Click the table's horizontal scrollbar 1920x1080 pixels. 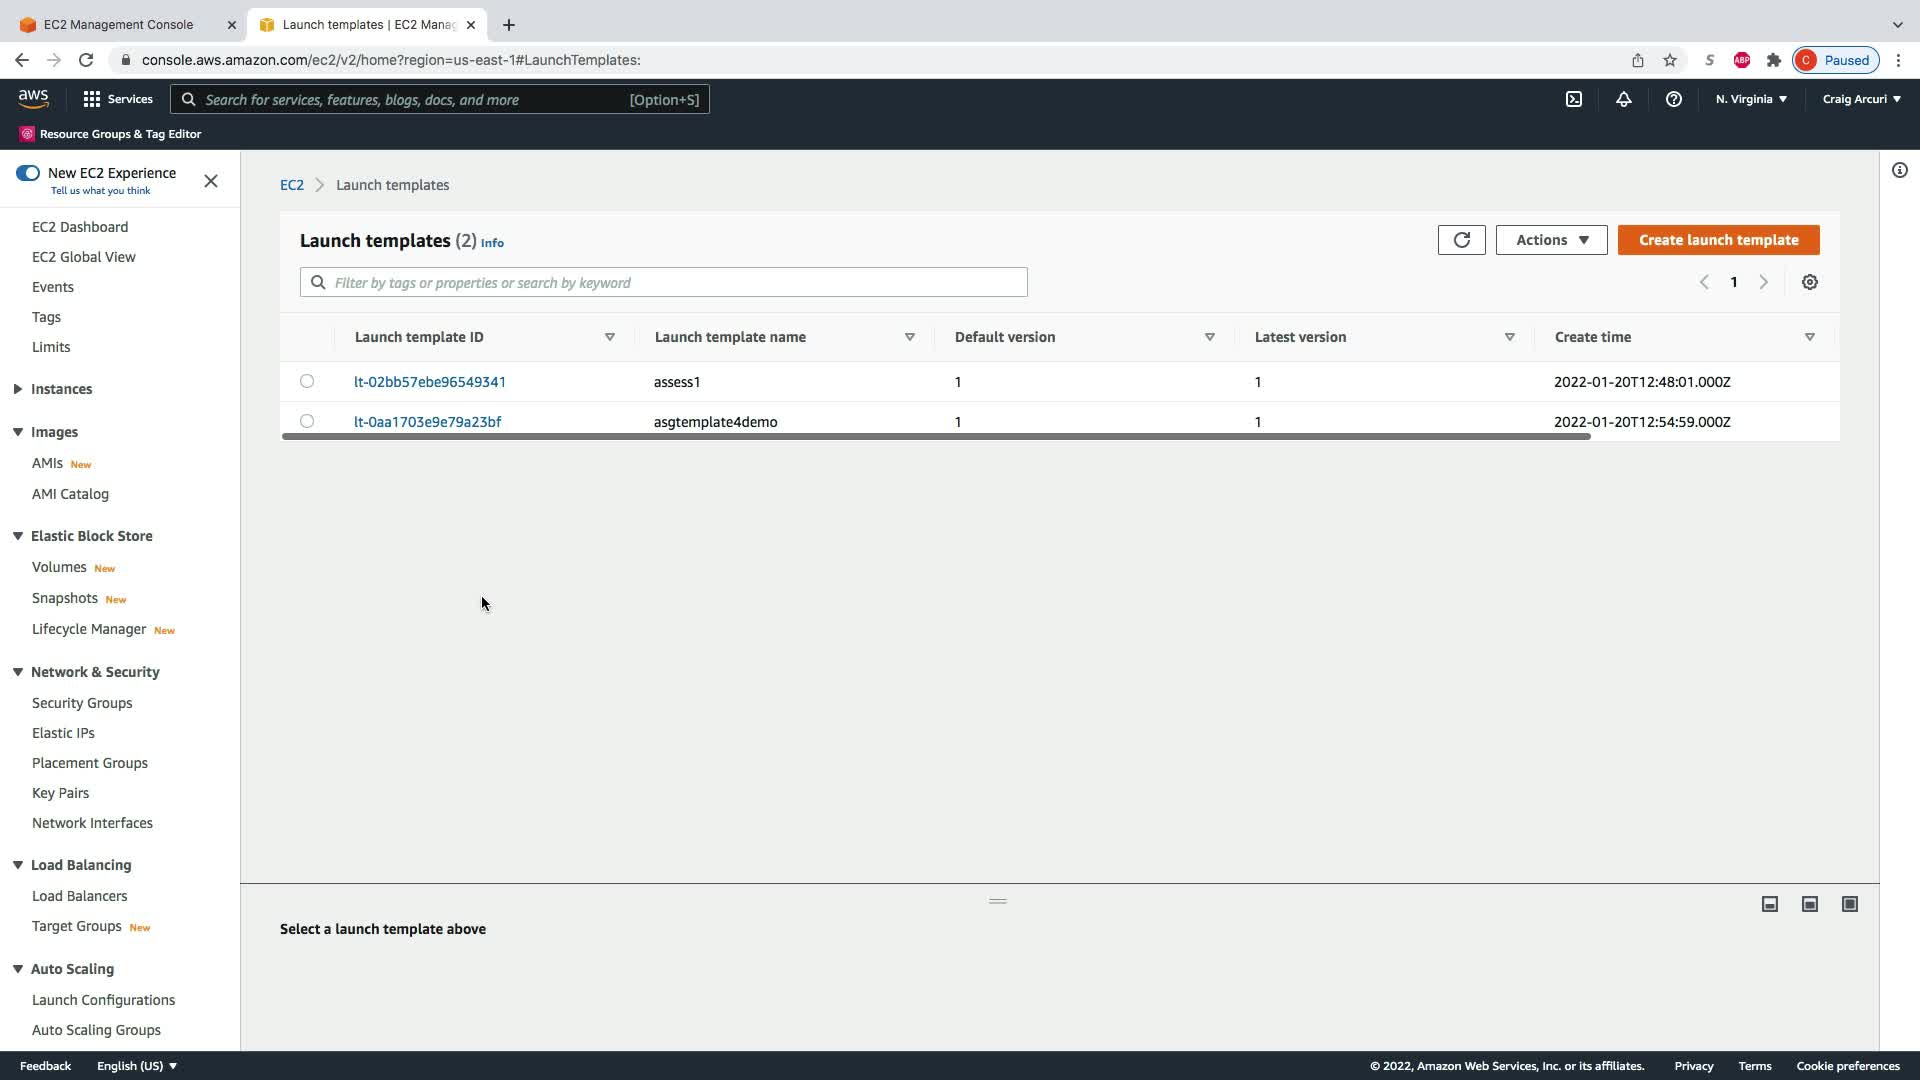[935, 437]
